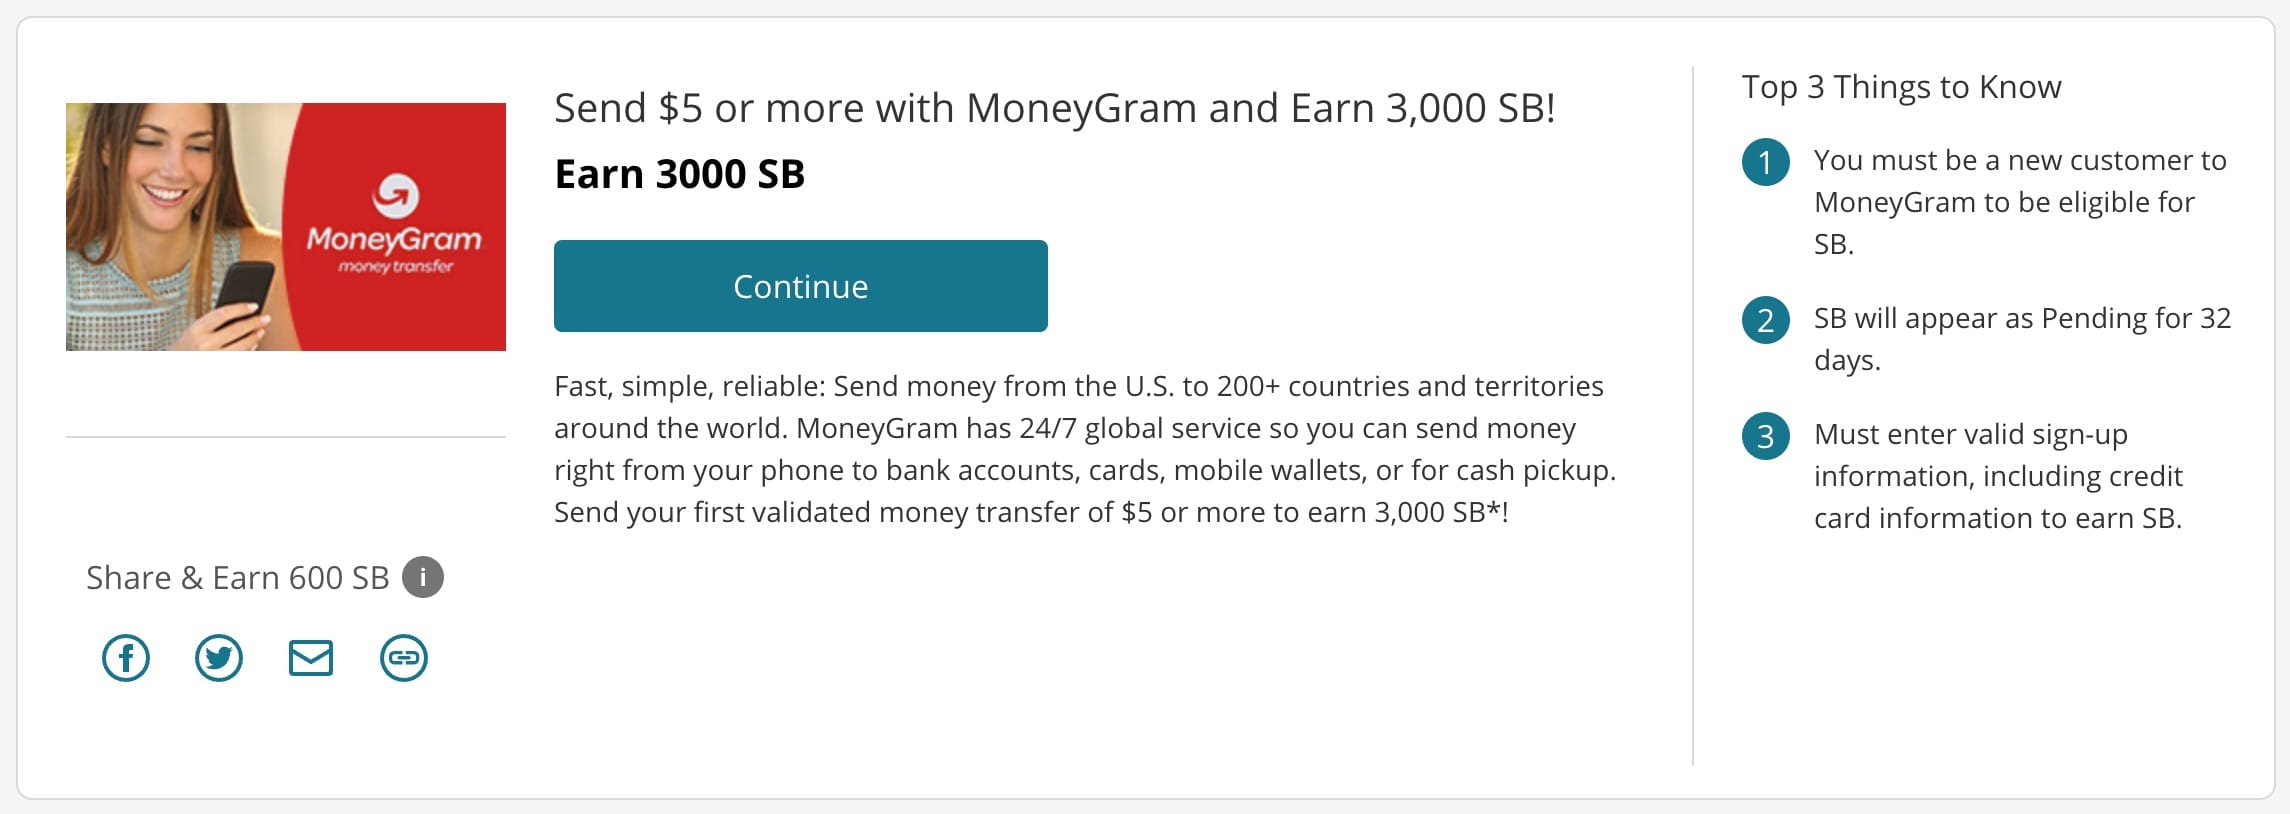Share the offer on Twitter
This screenshot has width=2290, height=814.
[x=218, y=658]
